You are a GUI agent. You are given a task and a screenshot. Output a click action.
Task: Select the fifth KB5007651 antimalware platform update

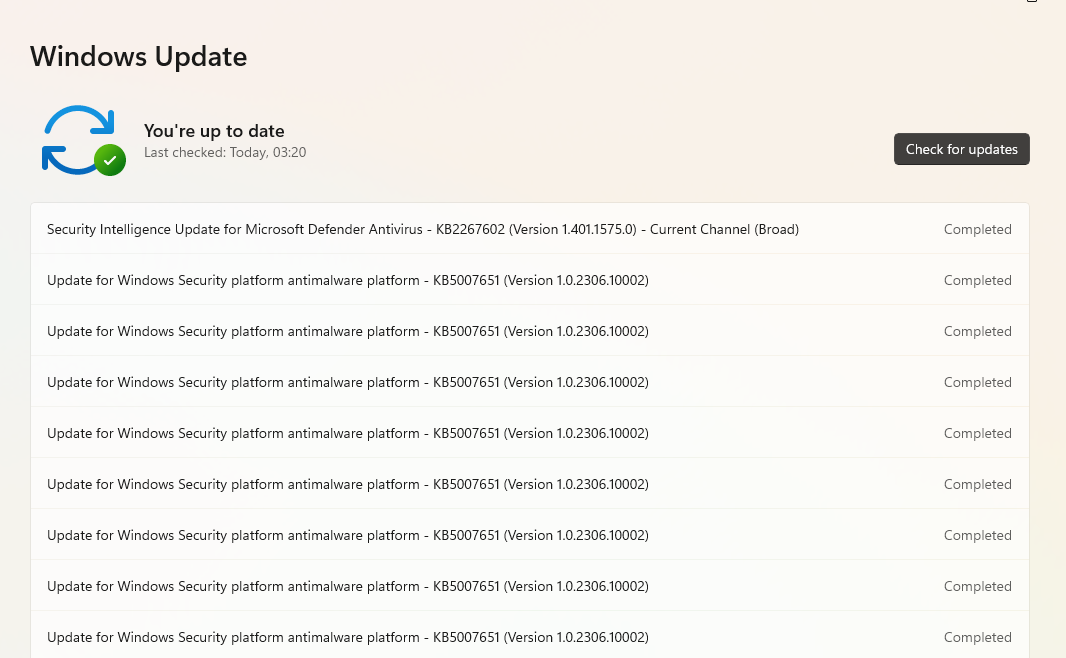click(x=347, y=485)
